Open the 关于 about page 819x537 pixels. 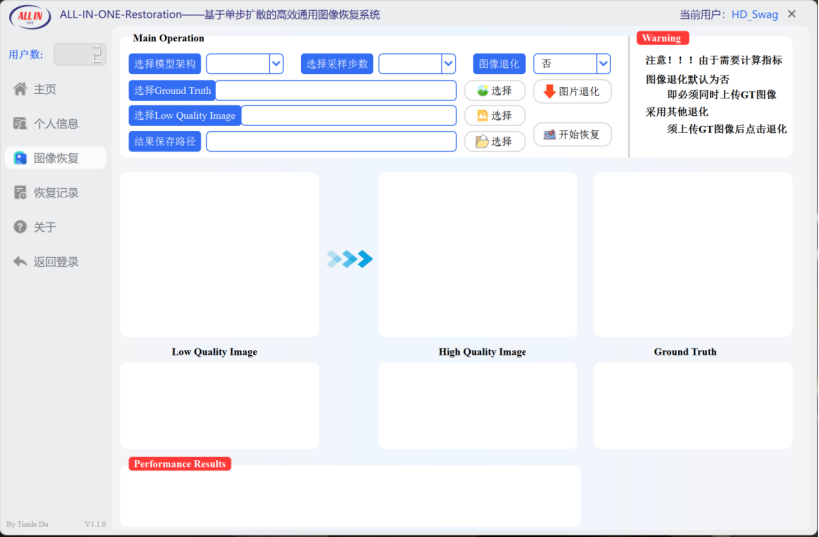pyautogui.click(x=45, y=227)
